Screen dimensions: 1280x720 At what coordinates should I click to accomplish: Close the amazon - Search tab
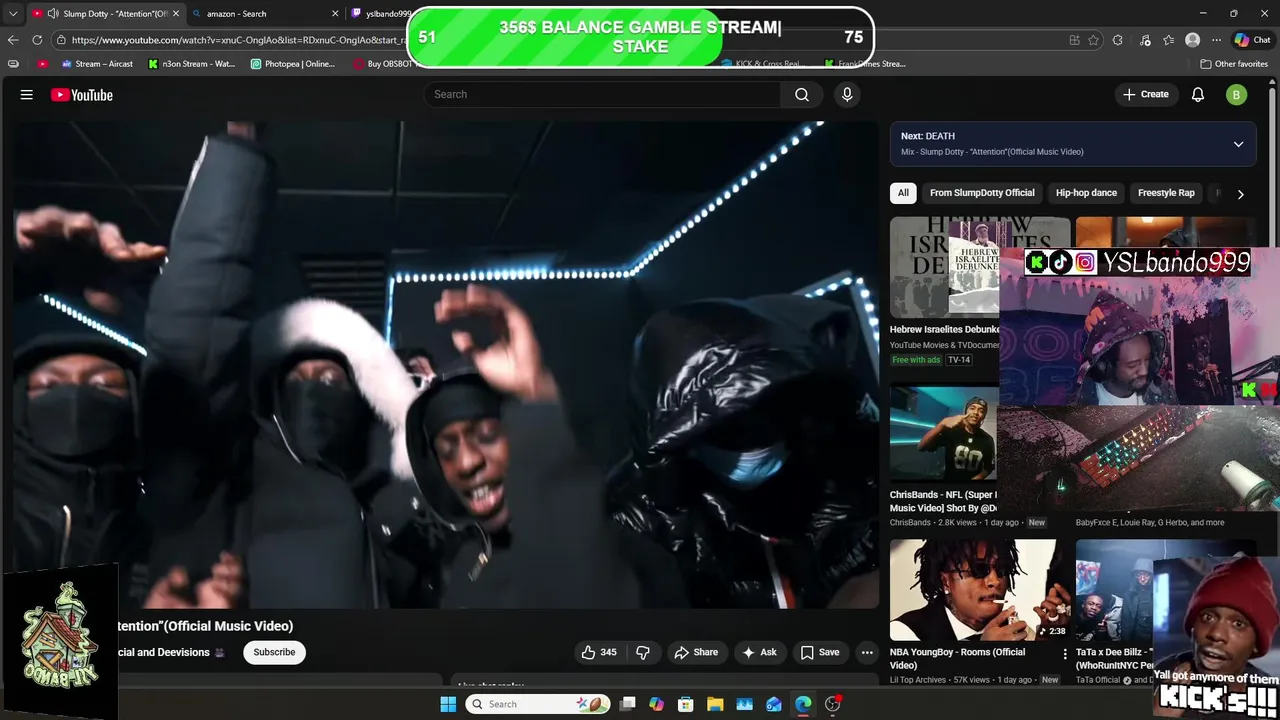pyautogui.click(x=335, y=14)
